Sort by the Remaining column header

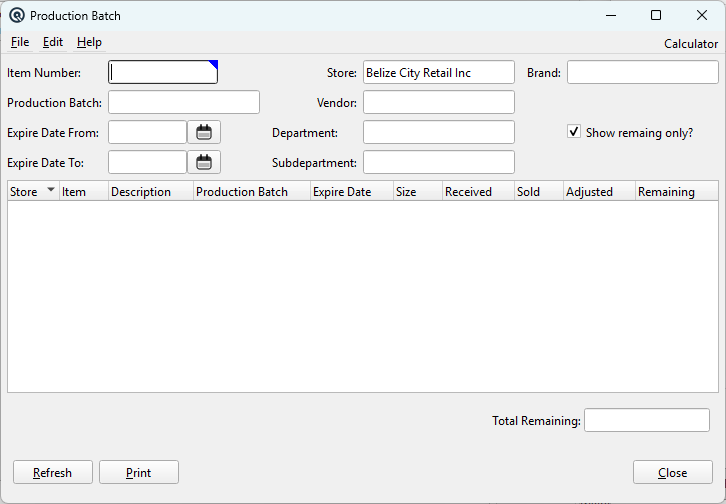pyautogui.click(x=677, y=192)
